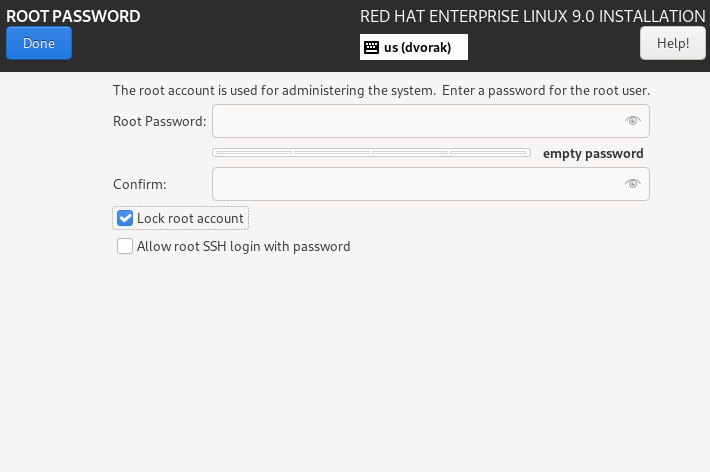Click the "Root Password:" field label

pos(160,121)
